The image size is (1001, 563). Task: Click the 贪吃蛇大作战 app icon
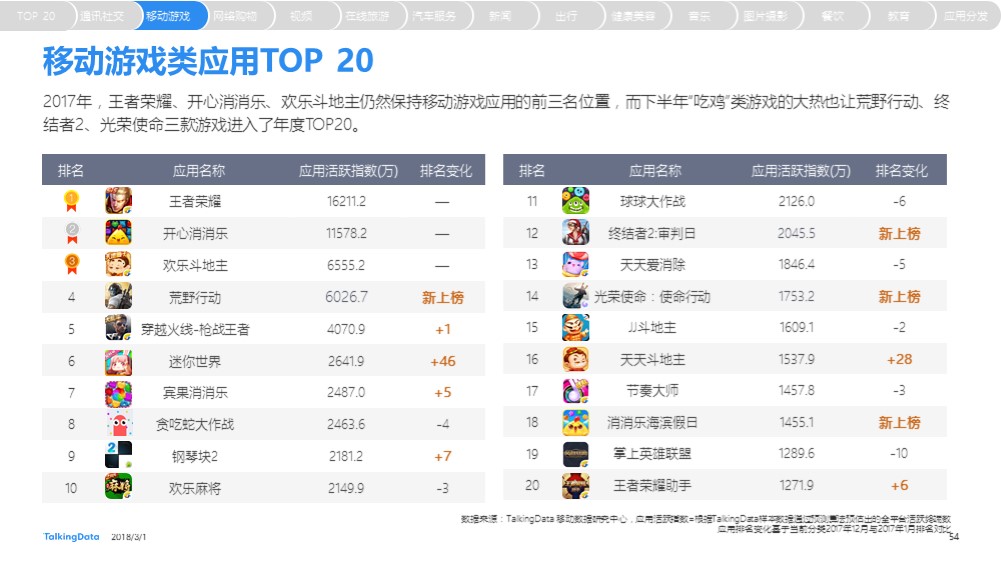118,424
